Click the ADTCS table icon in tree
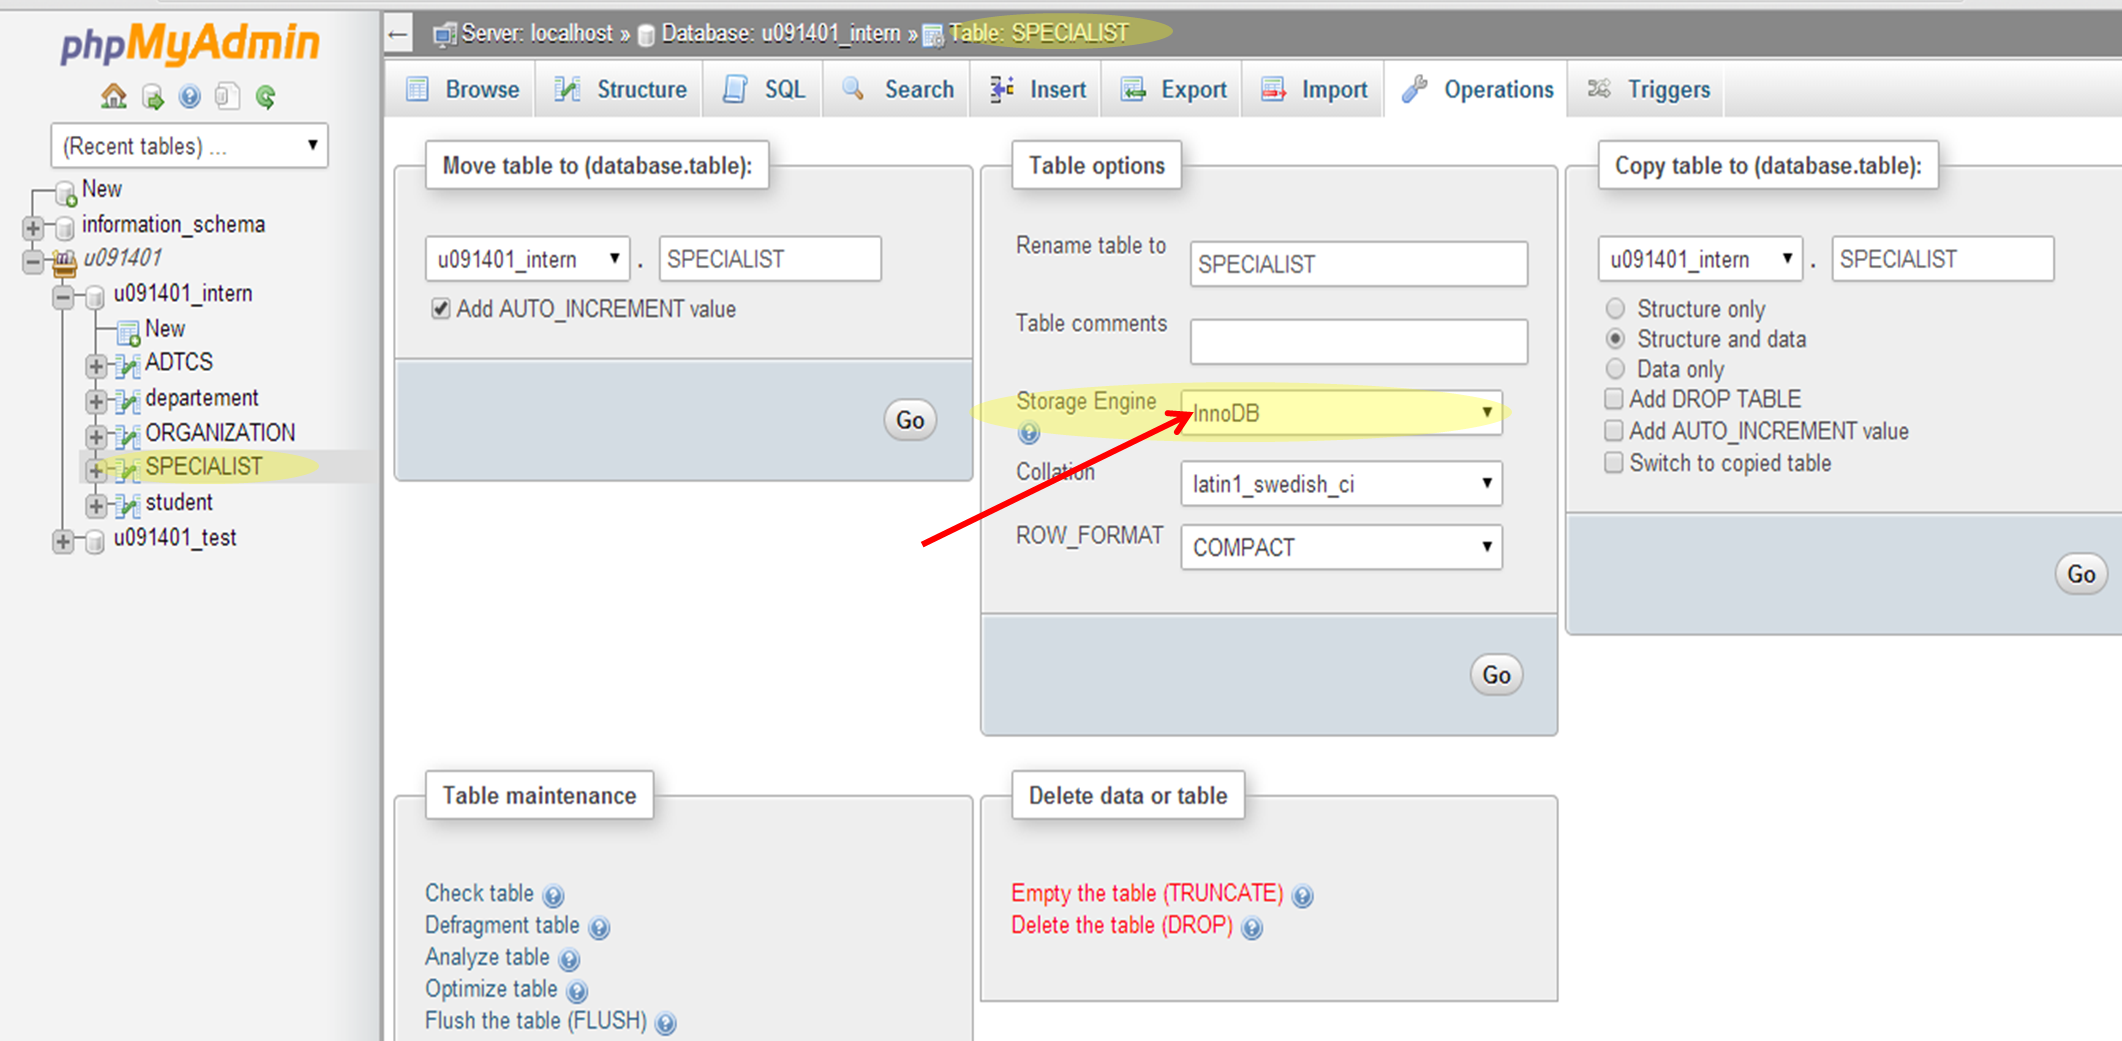Viewport: 2122px width, 1041px height. coord(127,365)
